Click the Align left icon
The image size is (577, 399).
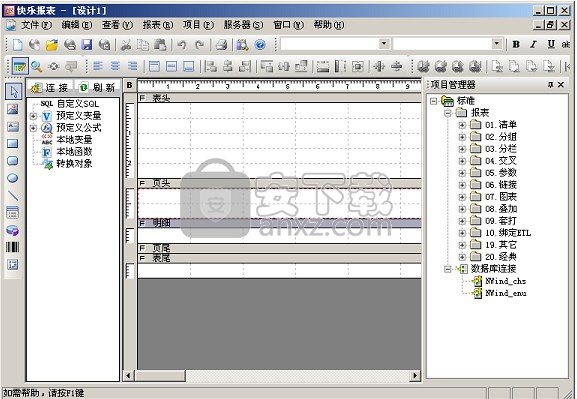tap(98, 66)
